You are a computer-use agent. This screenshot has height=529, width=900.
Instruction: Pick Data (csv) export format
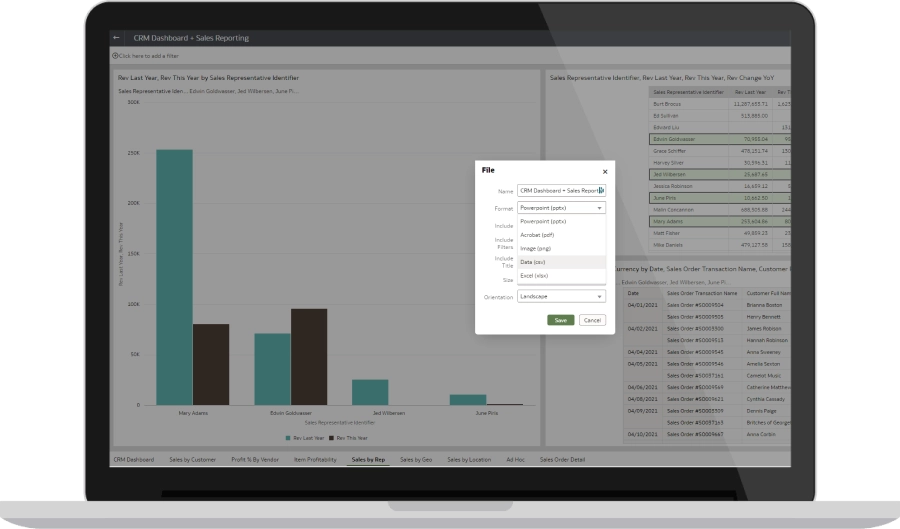click(533, 262)
